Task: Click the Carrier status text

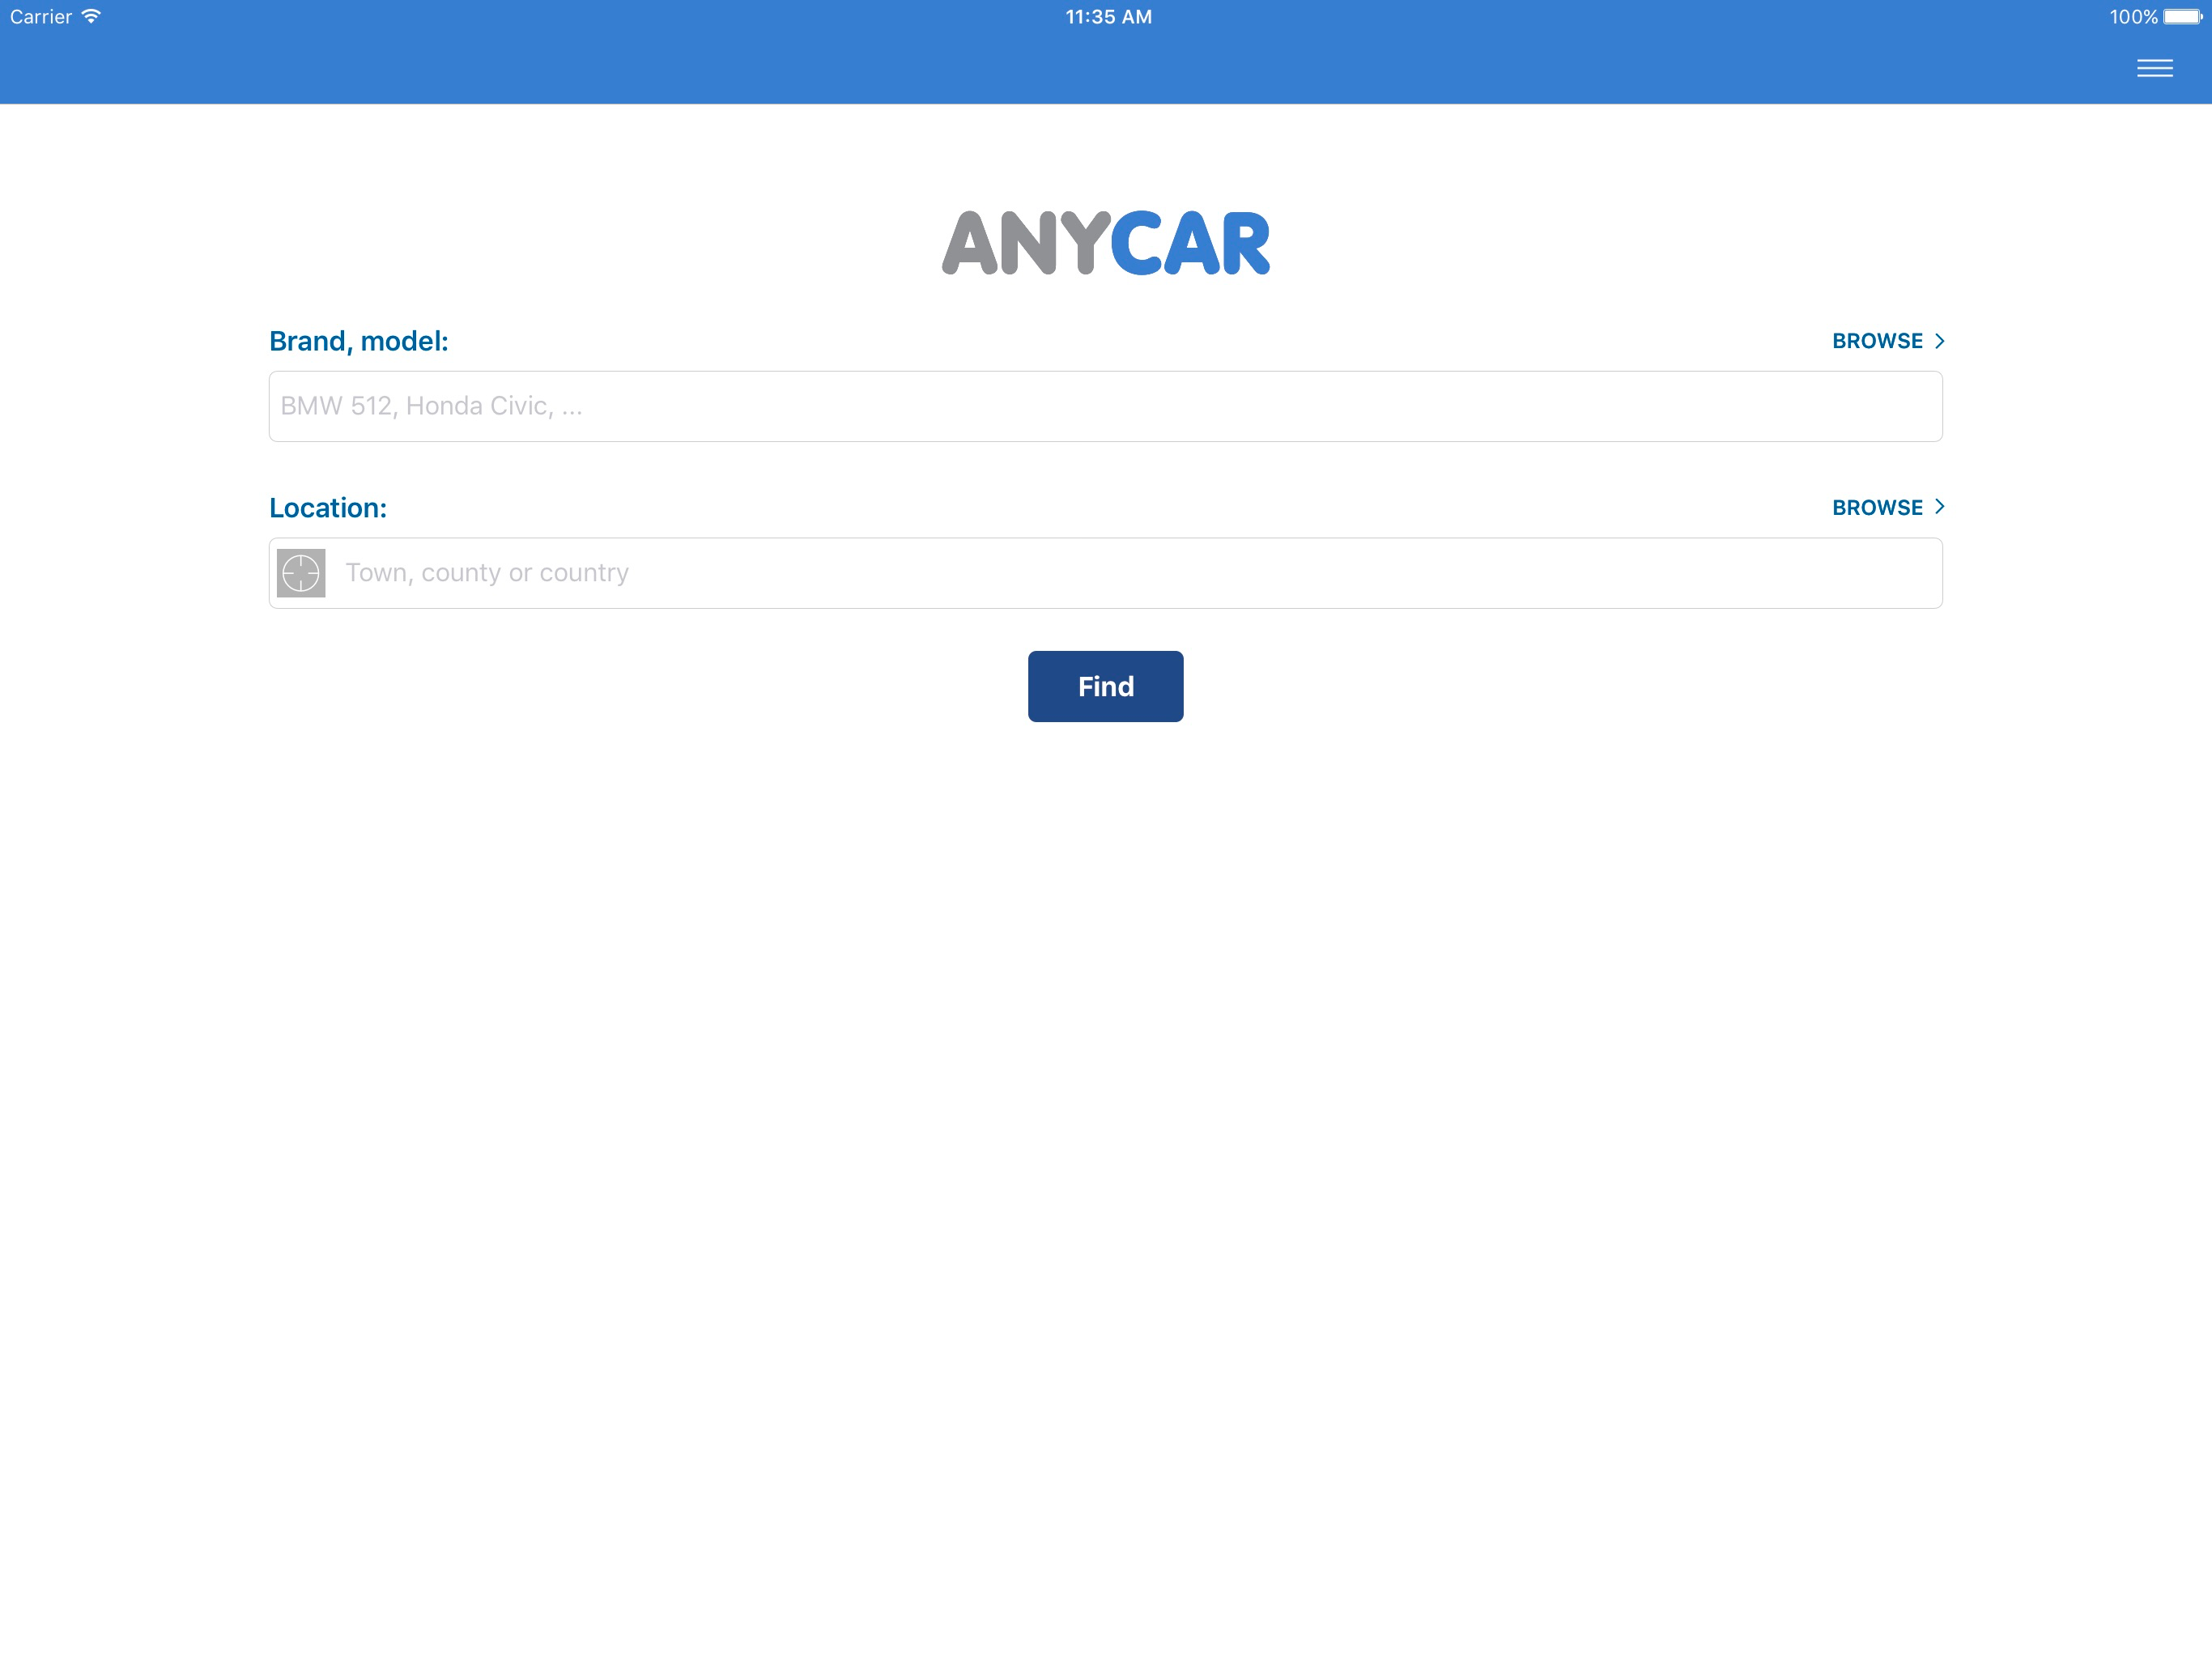Action: coord(41,16)
